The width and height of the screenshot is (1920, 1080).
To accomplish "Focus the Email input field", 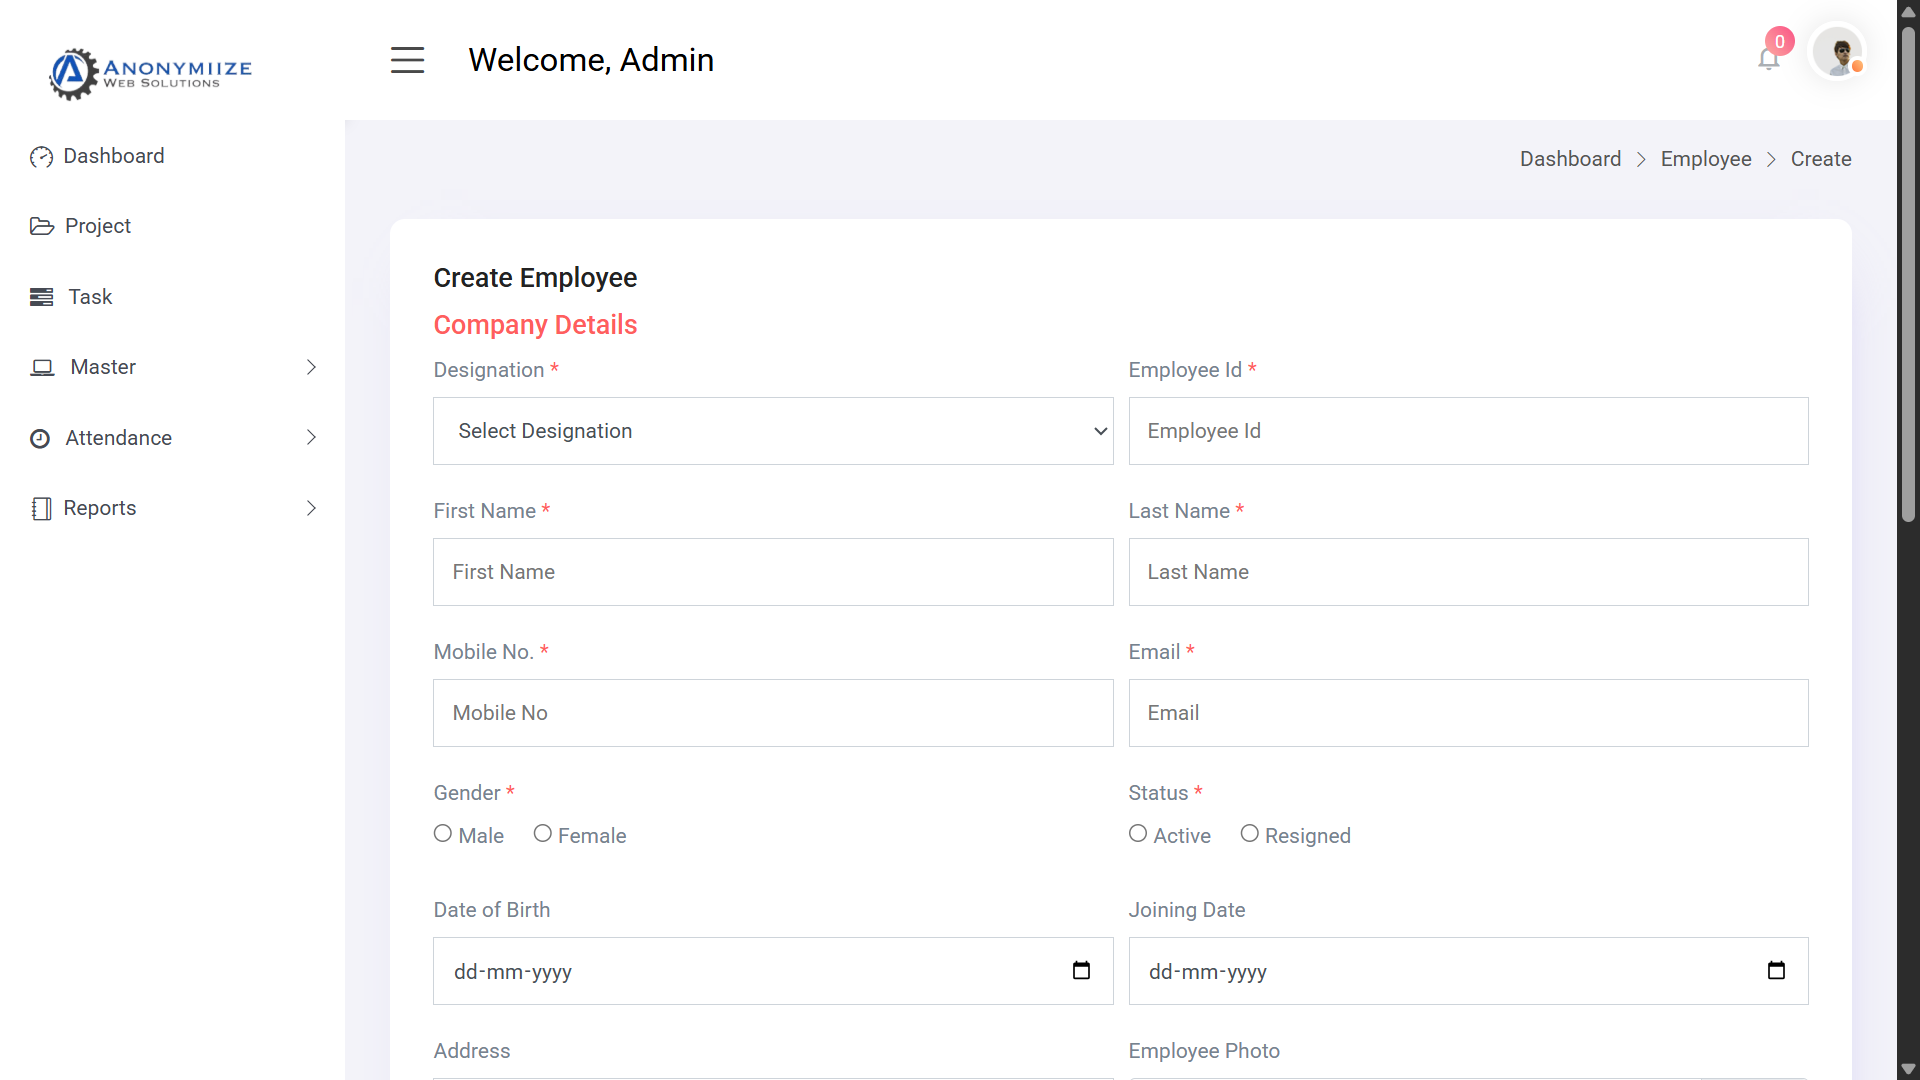I will coord(1468,713).
